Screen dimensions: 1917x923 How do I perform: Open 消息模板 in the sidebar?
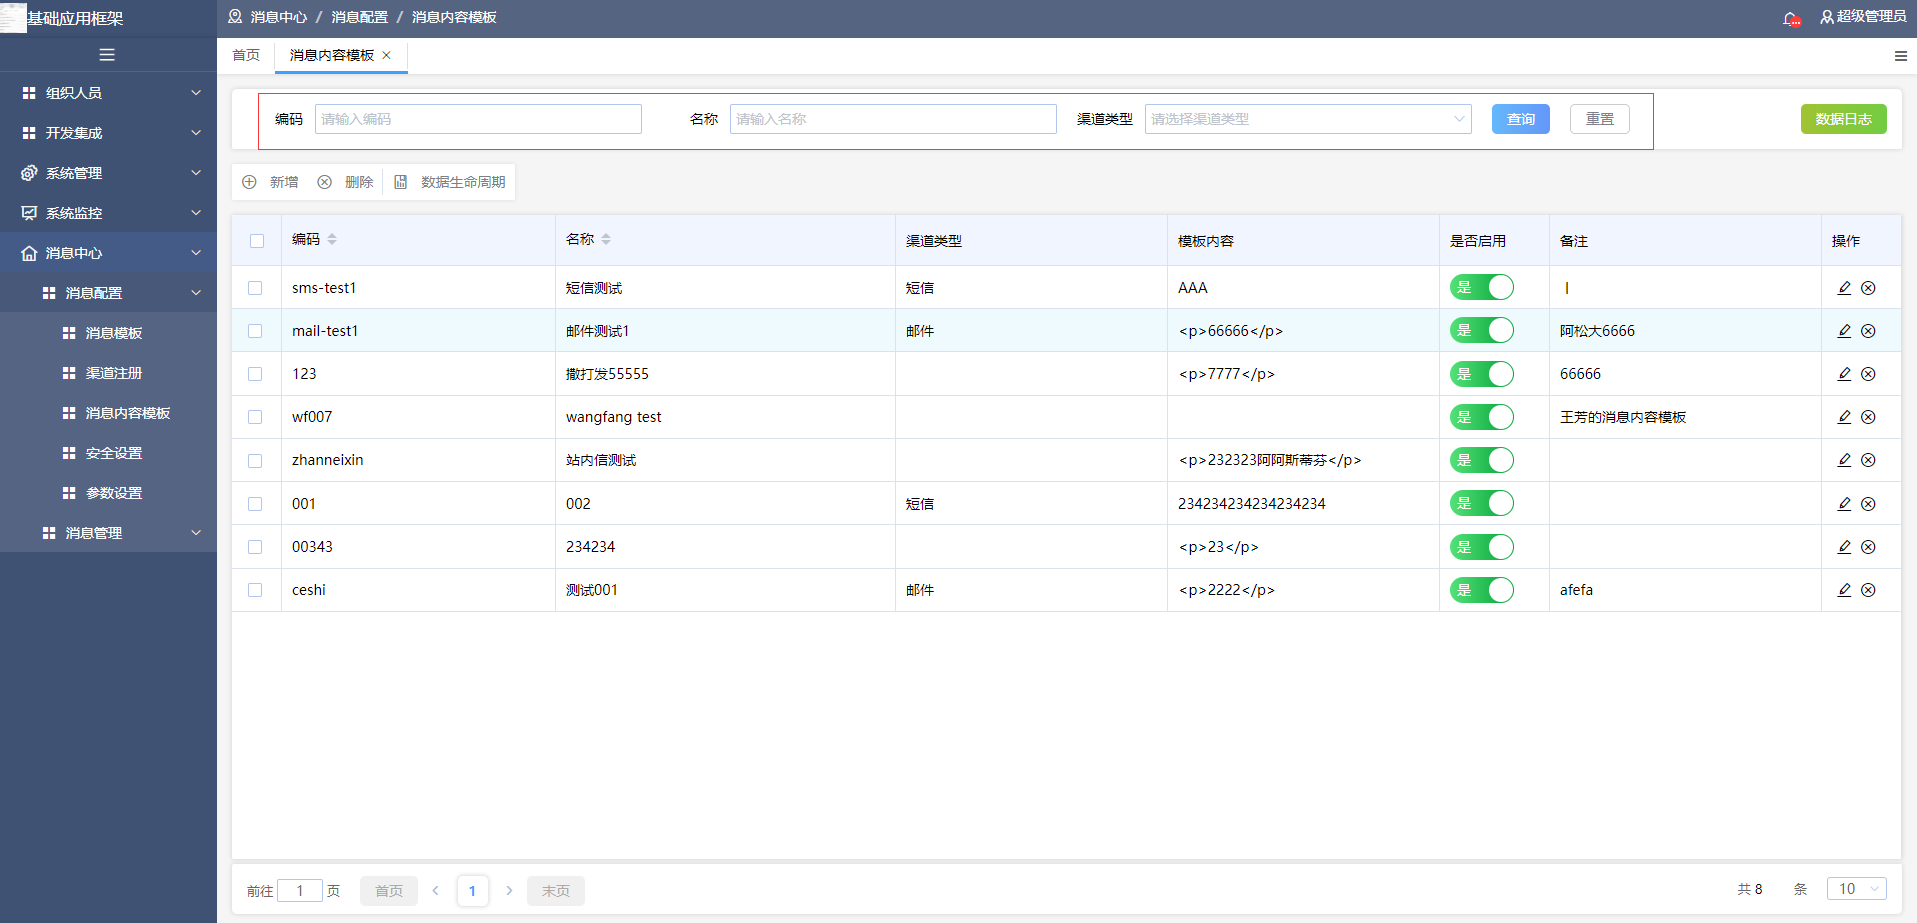pyautogui.click(x=108, y=333)
